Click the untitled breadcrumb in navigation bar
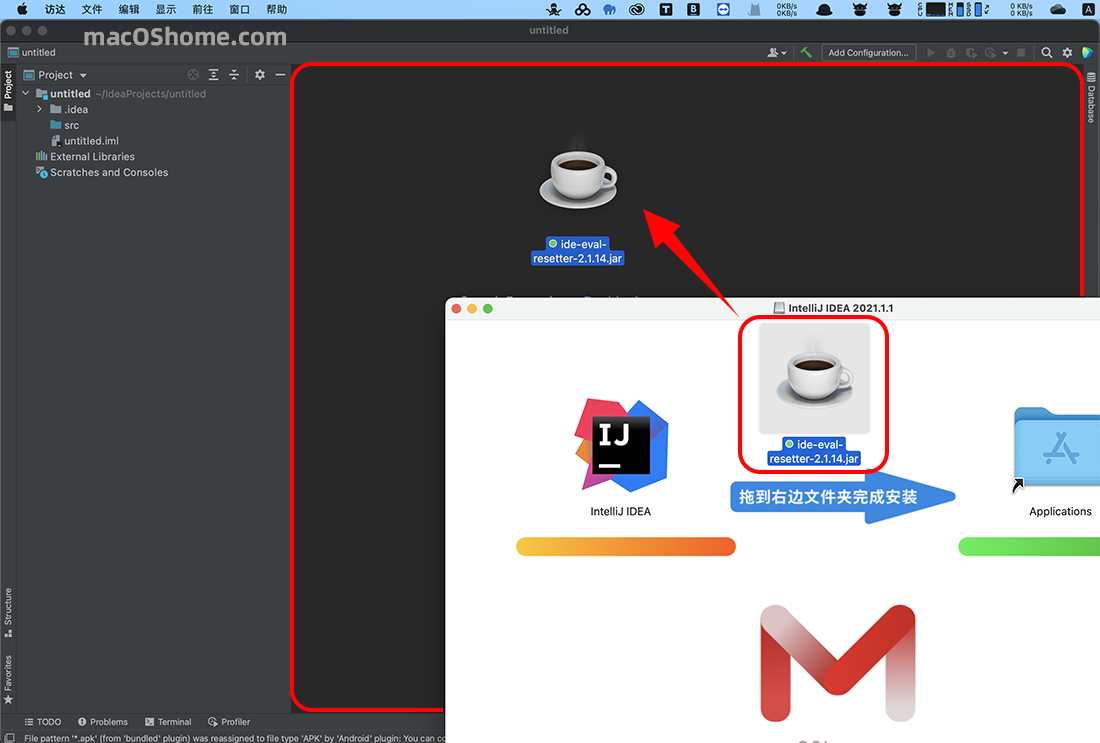The width and height of the screenshot is (1100, 743). pyautogui.click(x=32, y=53)
